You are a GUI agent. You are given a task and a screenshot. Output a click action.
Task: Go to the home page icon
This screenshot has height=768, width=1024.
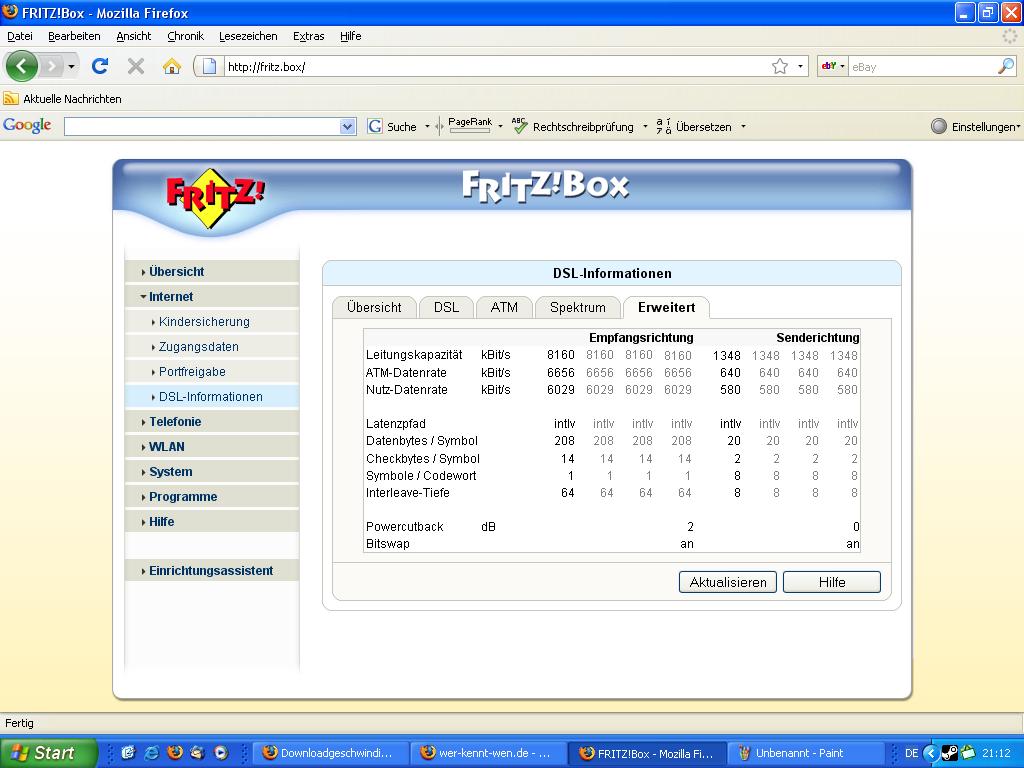172,66
